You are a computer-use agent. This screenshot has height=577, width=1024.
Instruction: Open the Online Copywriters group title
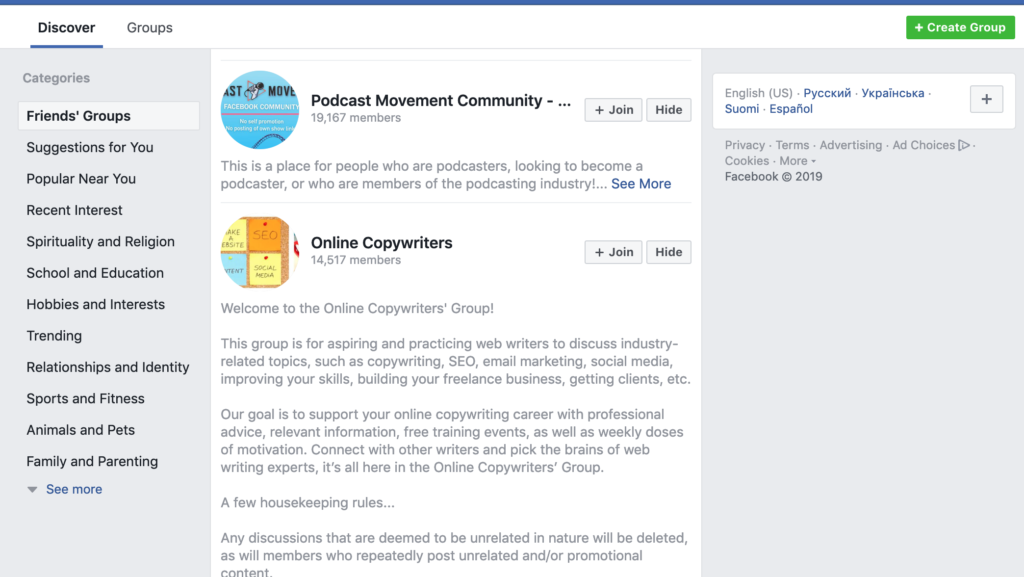point(381,243)
